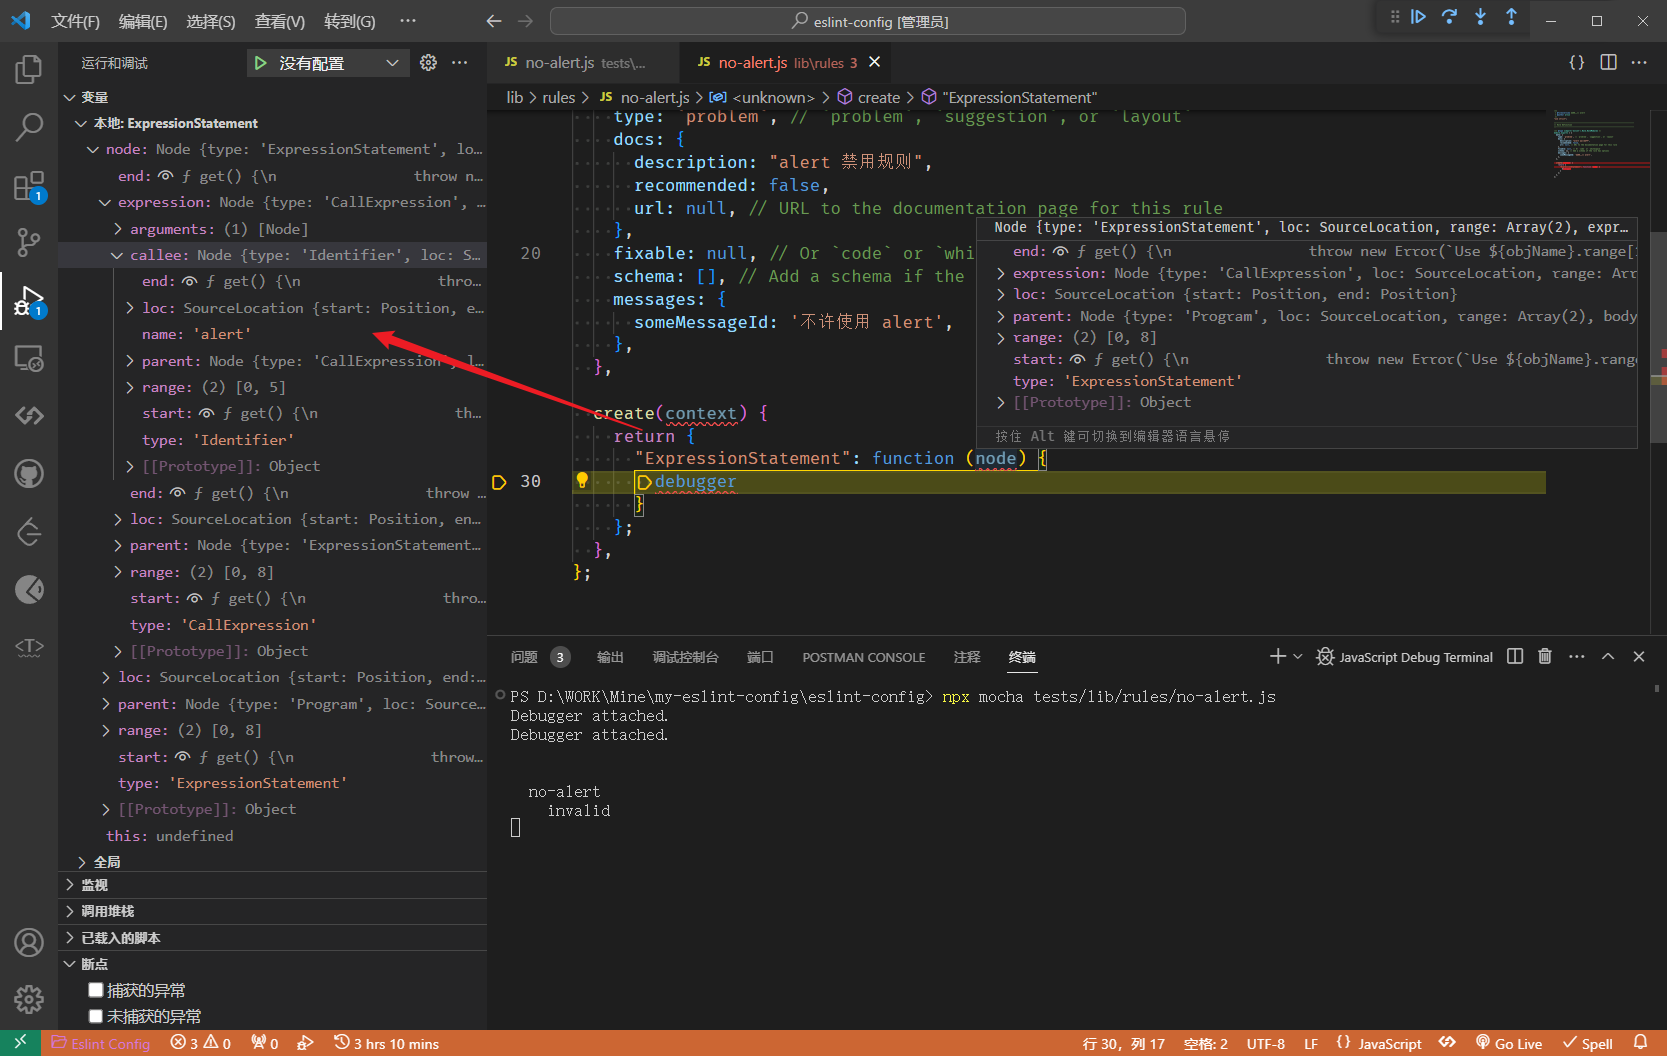Click the remote window status bar icon
This screenshot has width=1667, height=1056.
click(x=20, y=1043)
